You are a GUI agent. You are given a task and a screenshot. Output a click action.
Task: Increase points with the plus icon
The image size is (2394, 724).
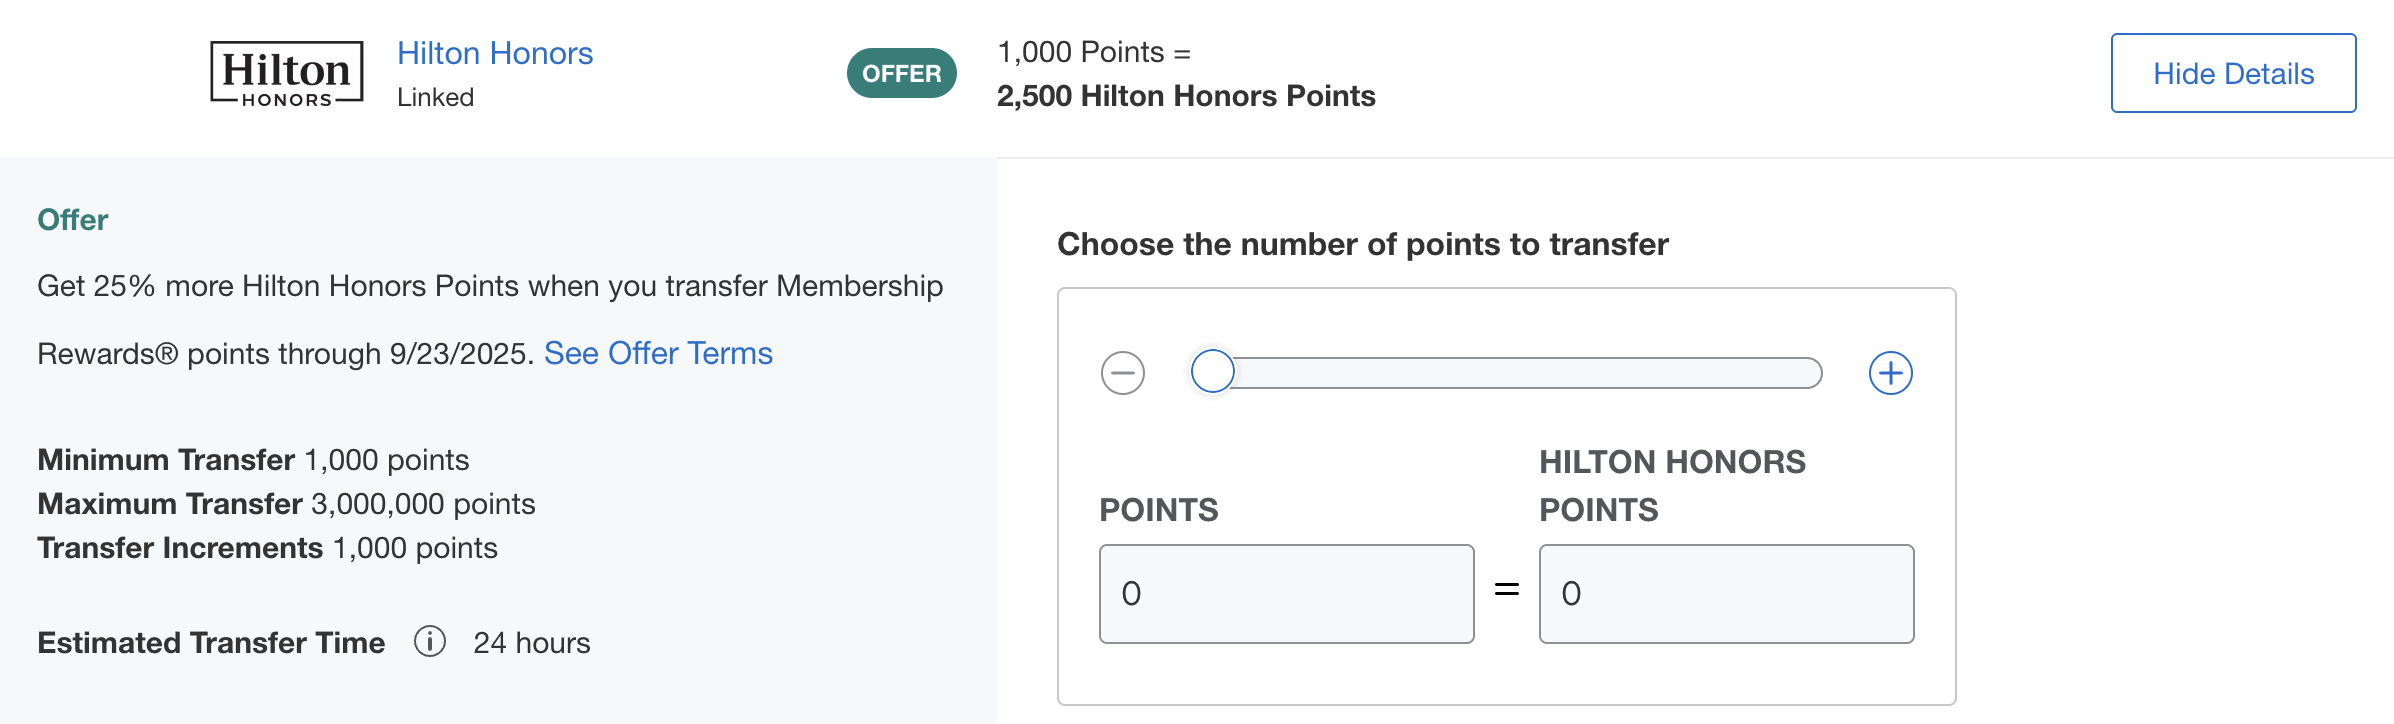[1890, 373]
